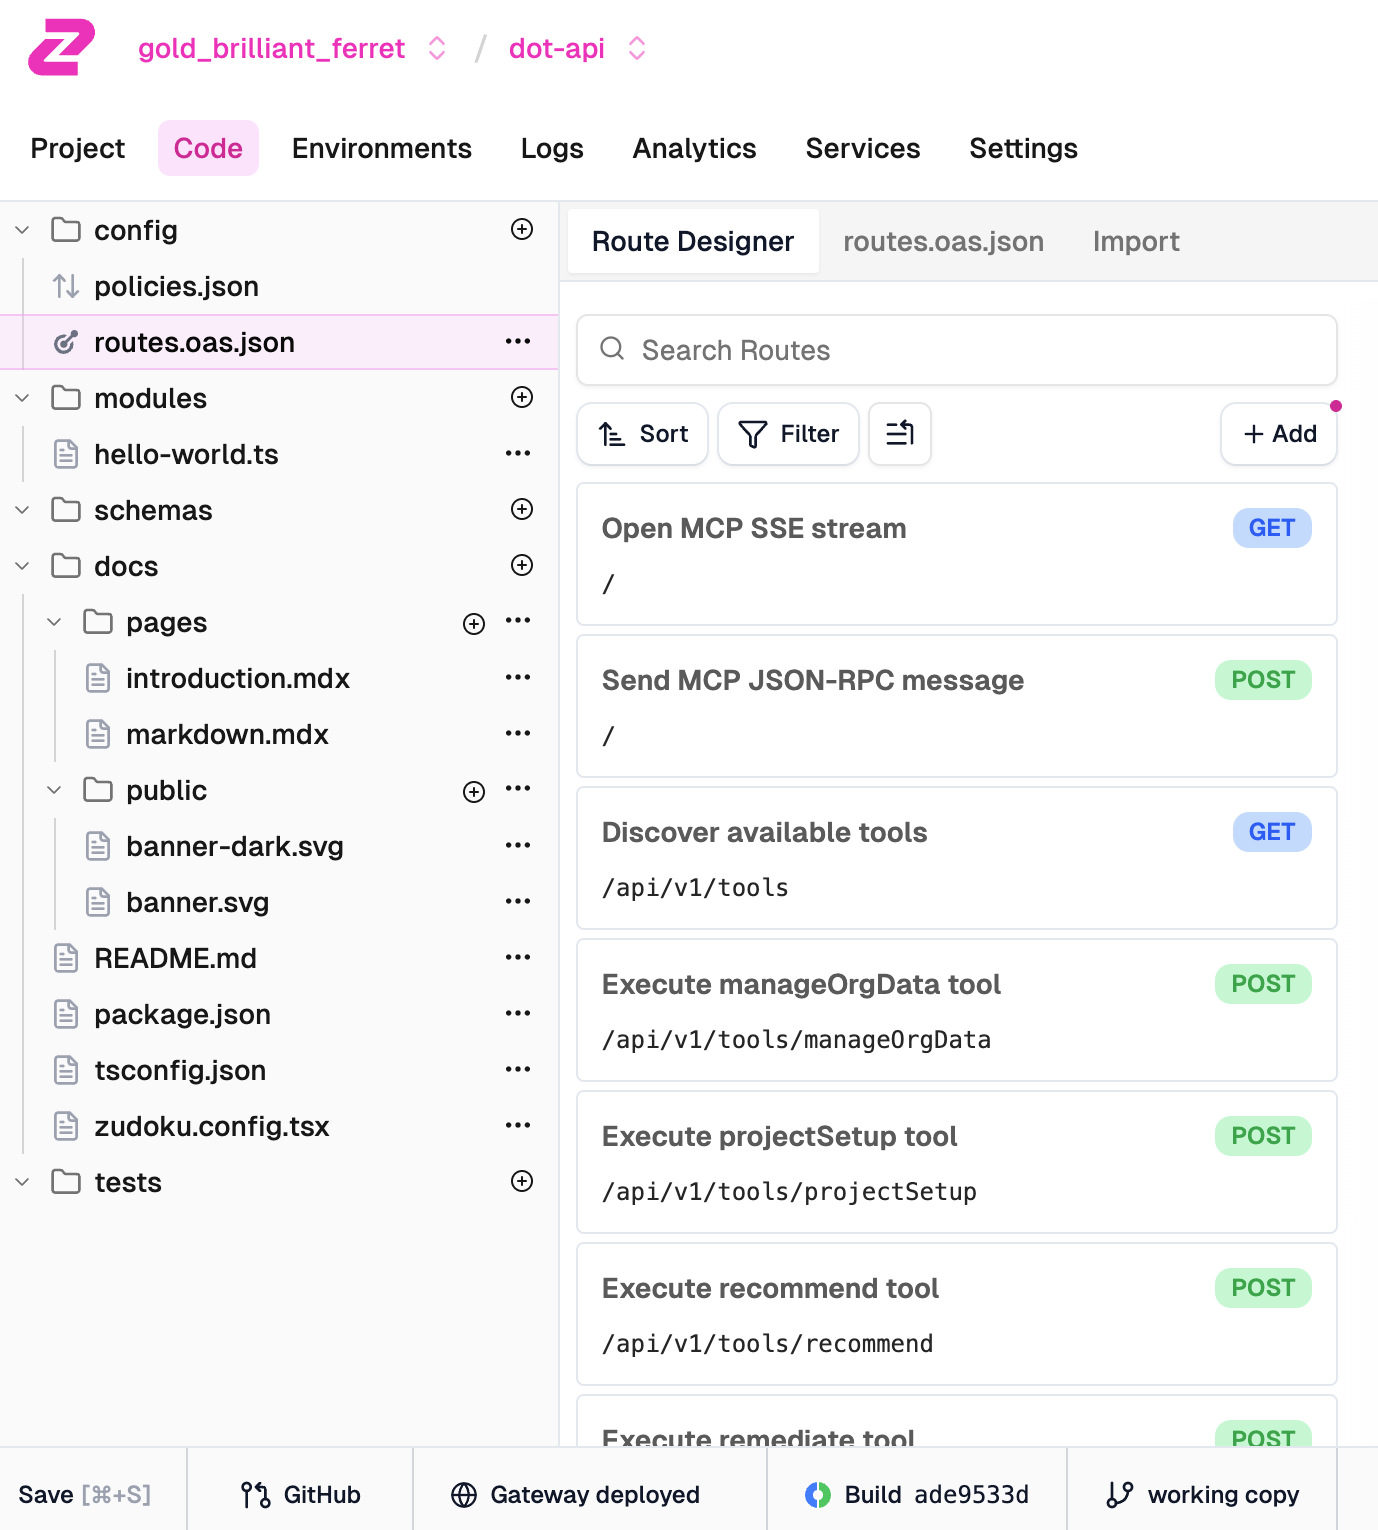Collapse the public folder chevron

54,790
